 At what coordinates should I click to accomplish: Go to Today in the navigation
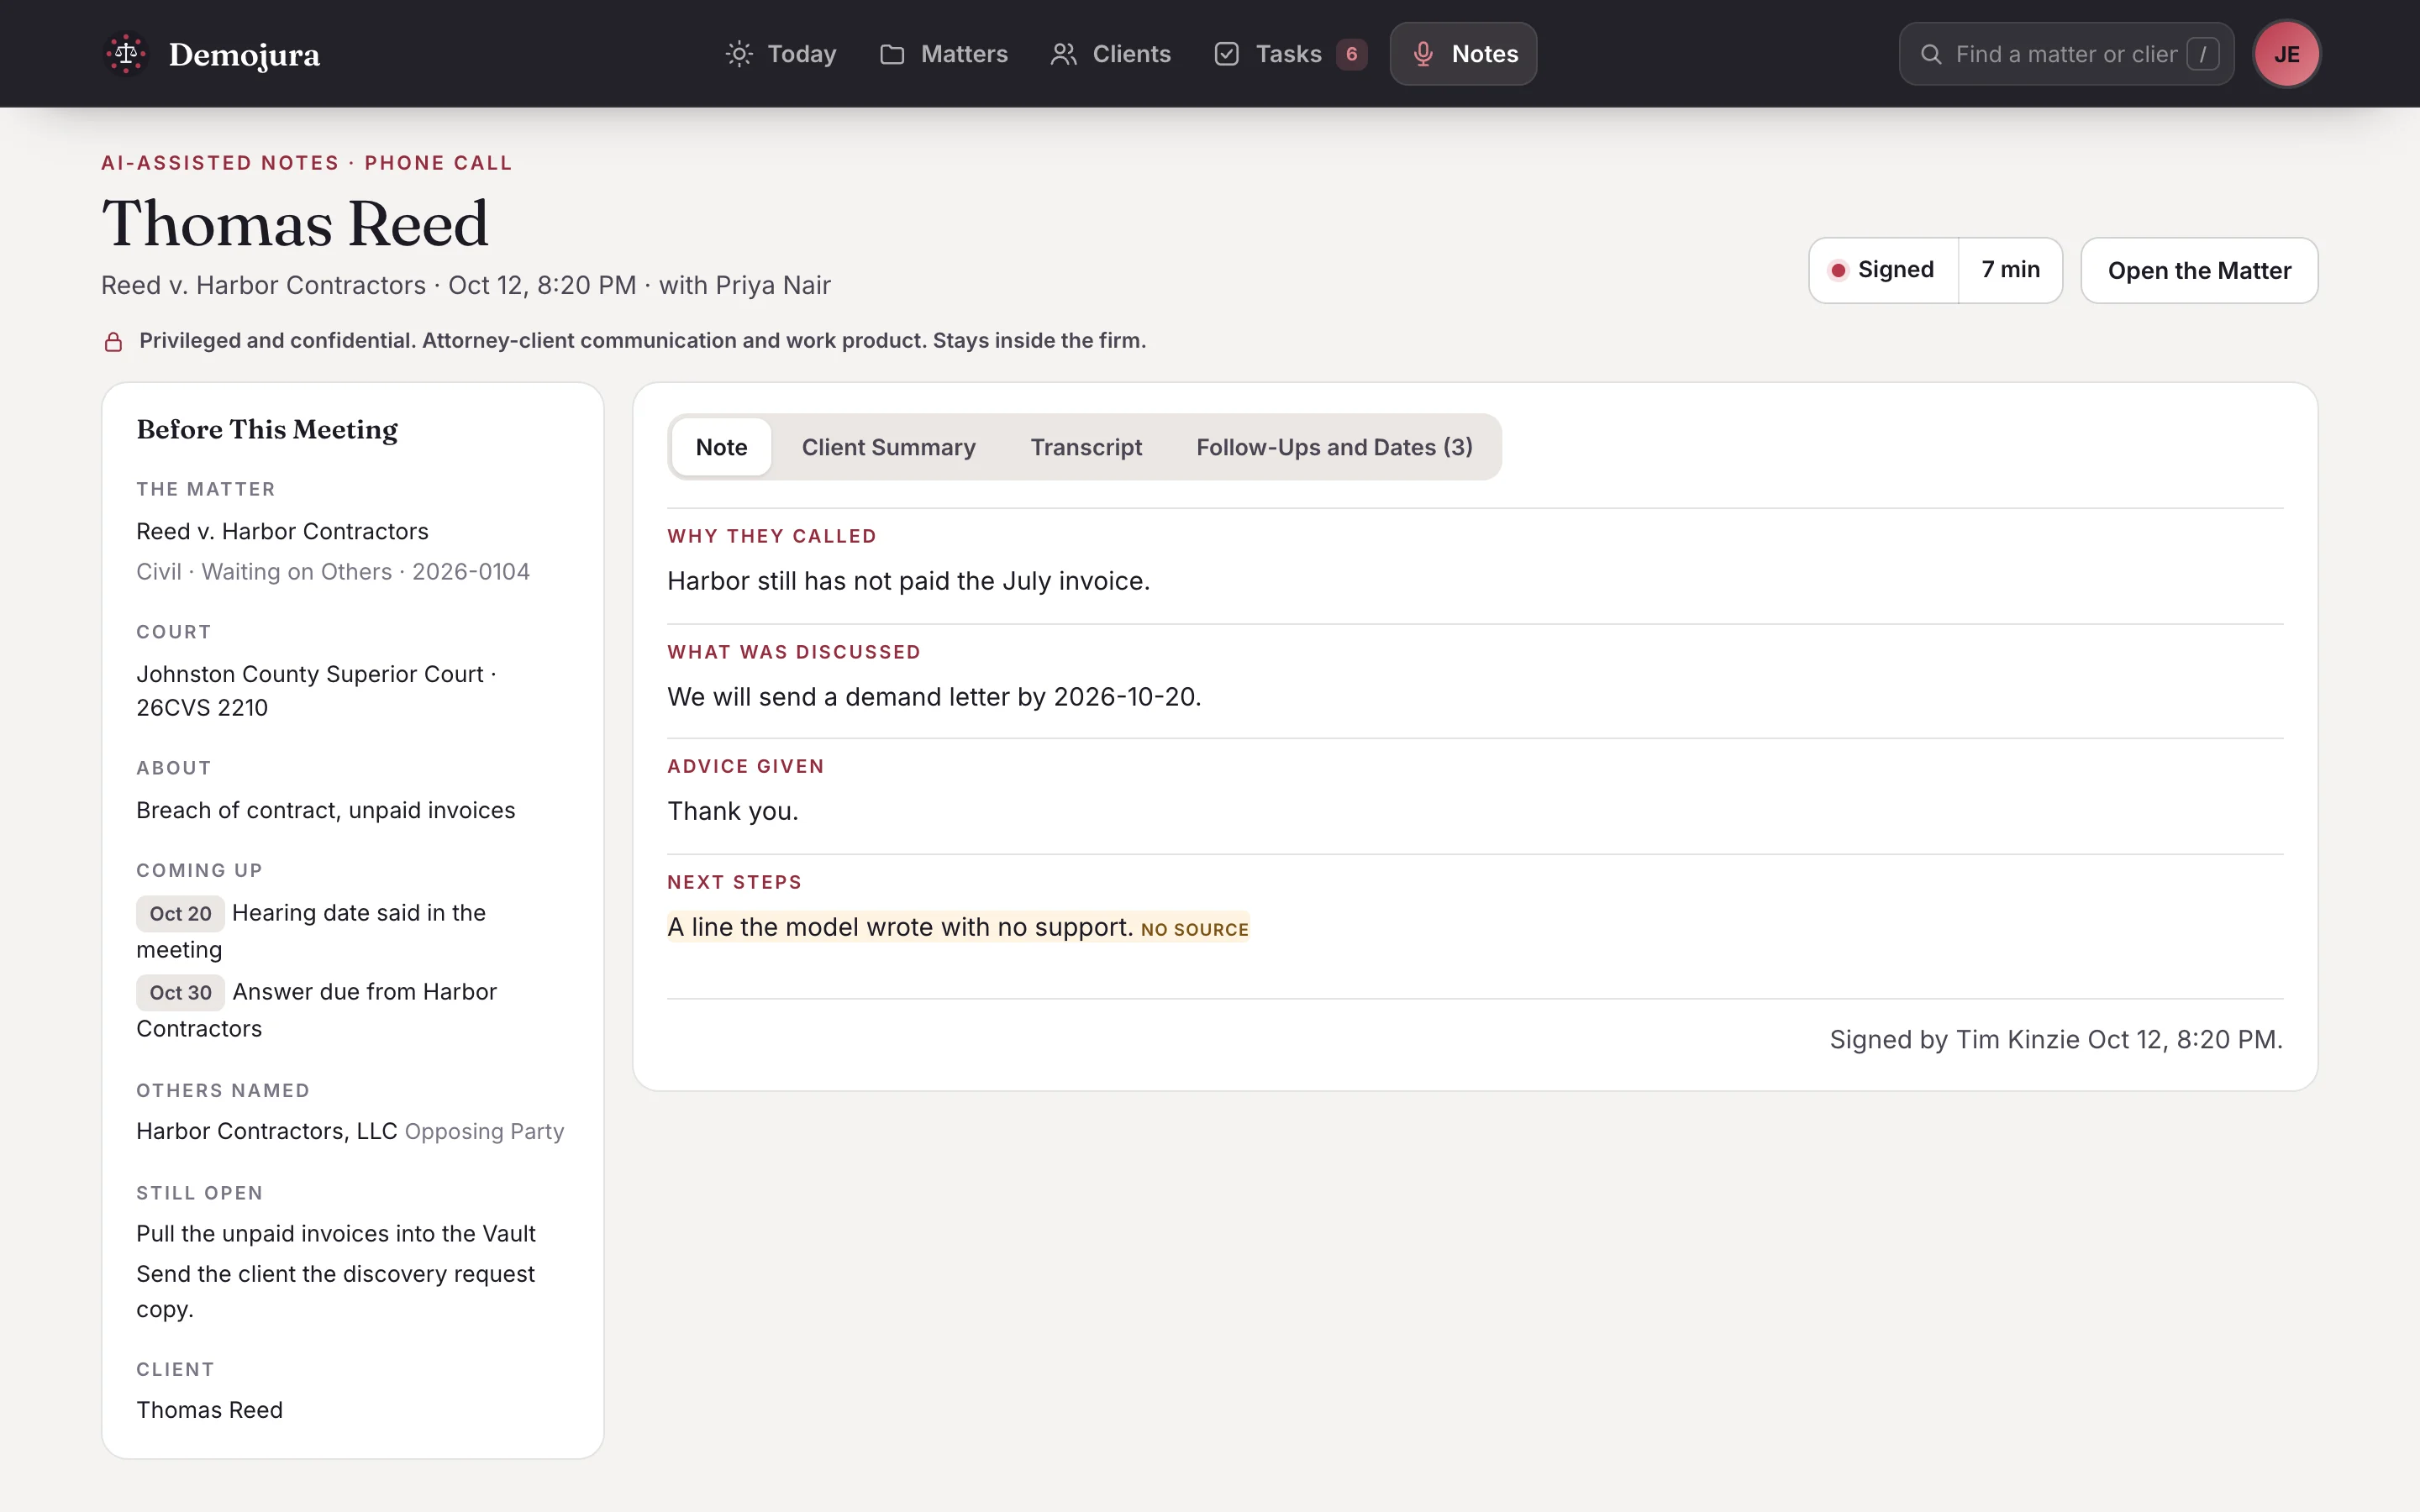click(x=781, y=54)
